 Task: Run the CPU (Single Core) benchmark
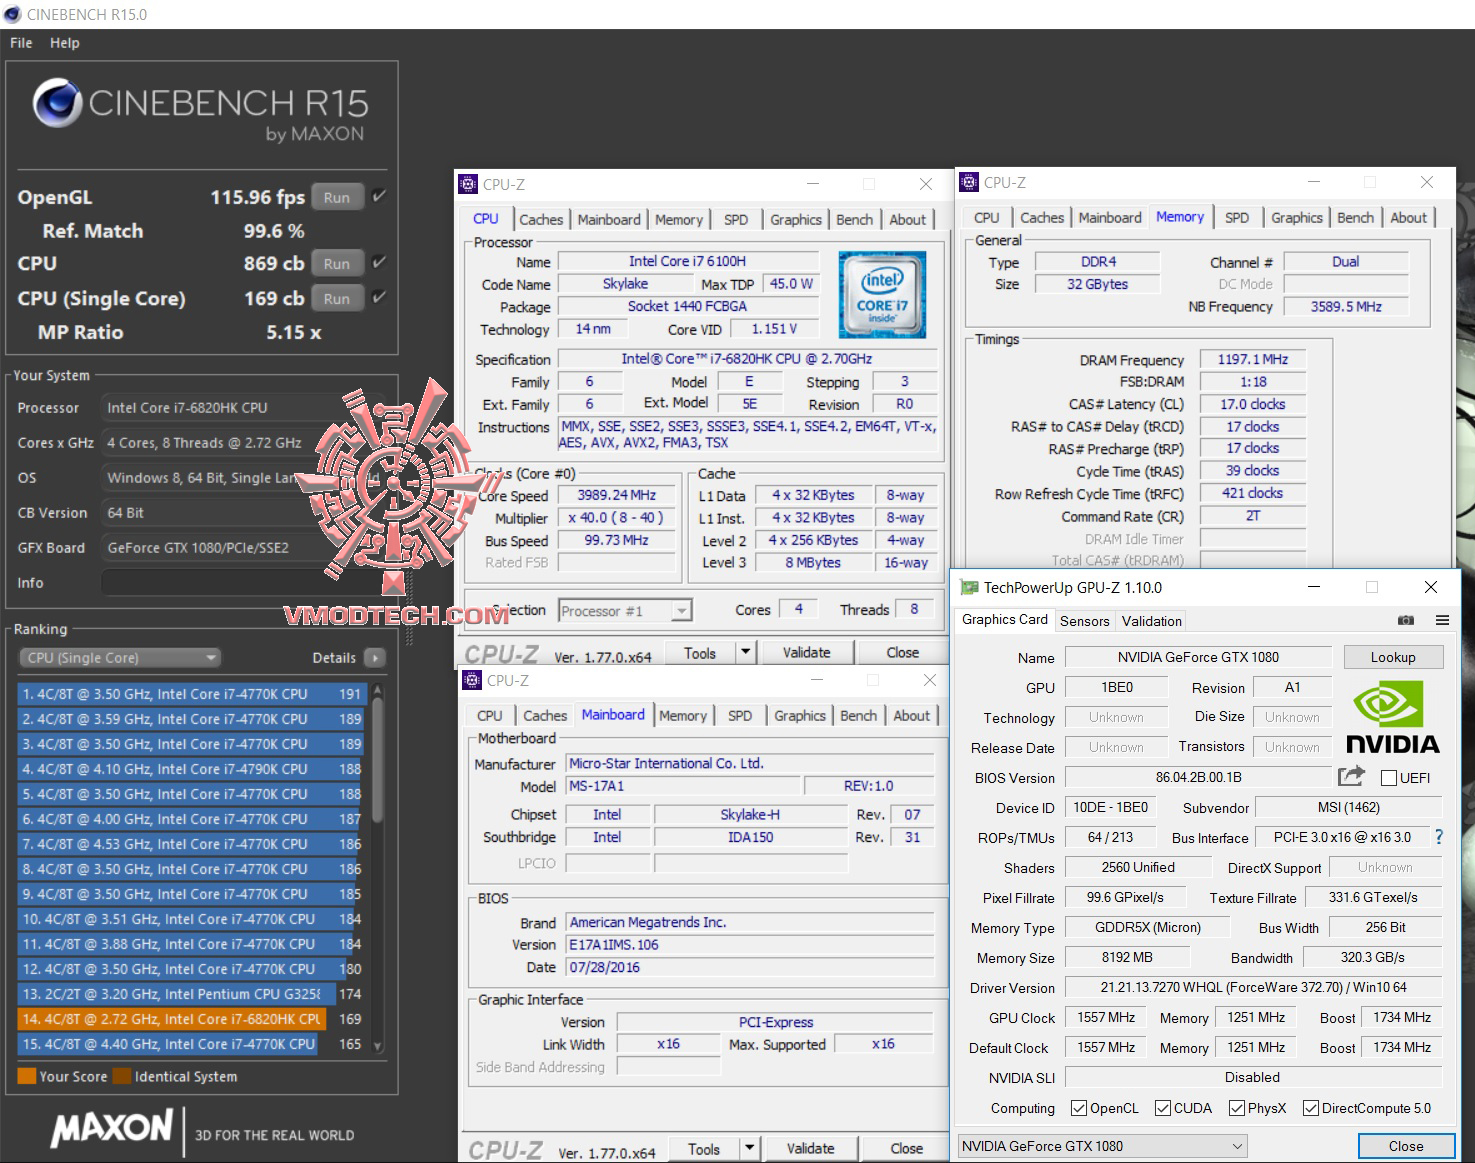(337, 298)
